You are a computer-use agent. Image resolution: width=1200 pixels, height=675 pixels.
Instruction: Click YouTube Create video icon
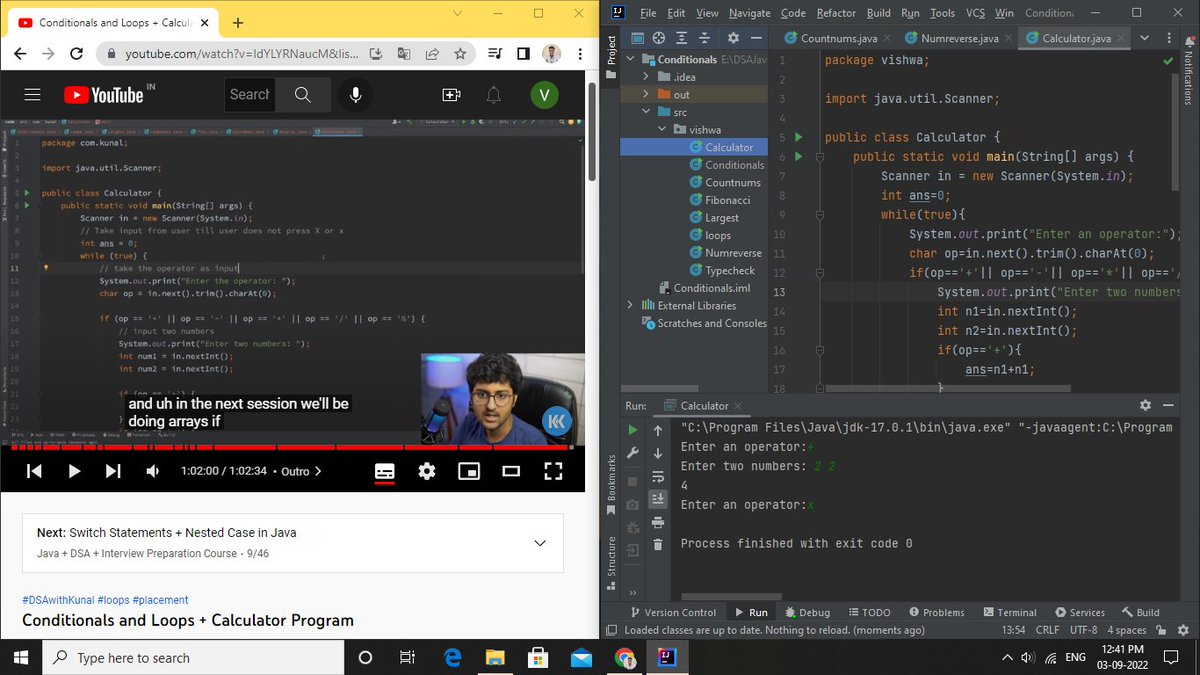pos(452,95)
